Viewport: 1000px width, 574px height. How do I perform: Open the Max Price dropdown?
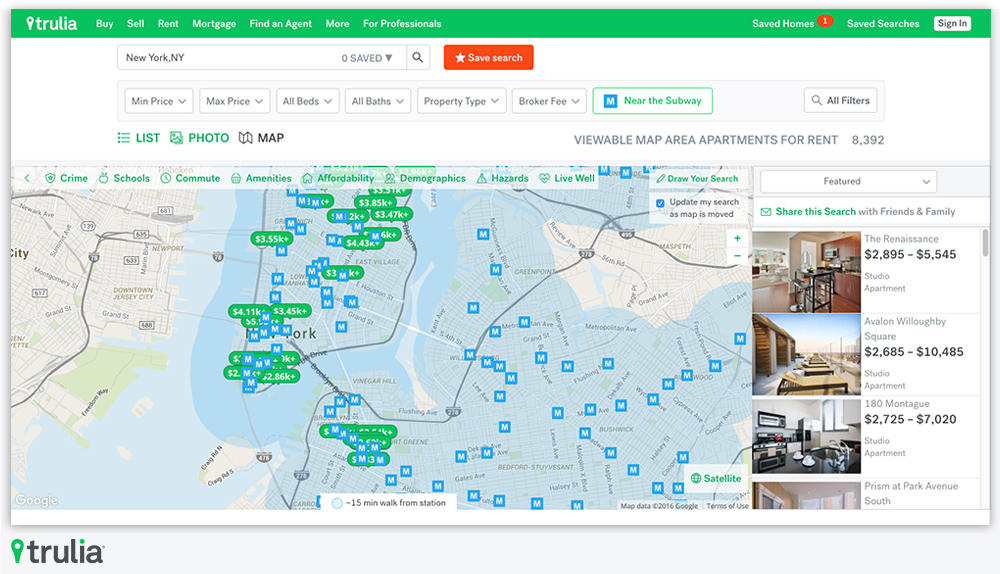(235, 101)
